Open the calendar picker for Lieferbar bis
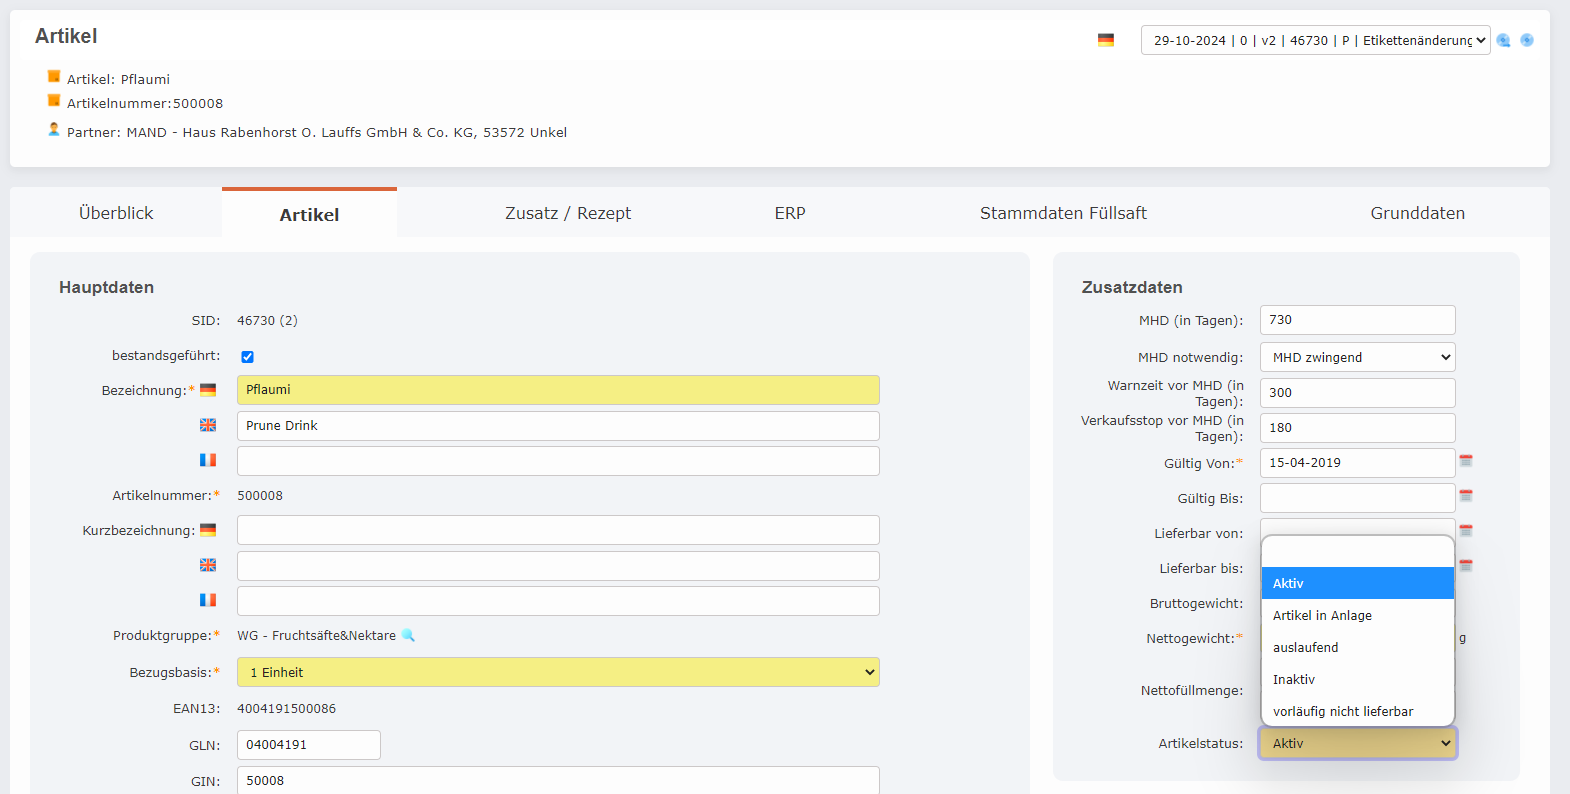Screen dimensions: 1570x794 coord(1466,565)
